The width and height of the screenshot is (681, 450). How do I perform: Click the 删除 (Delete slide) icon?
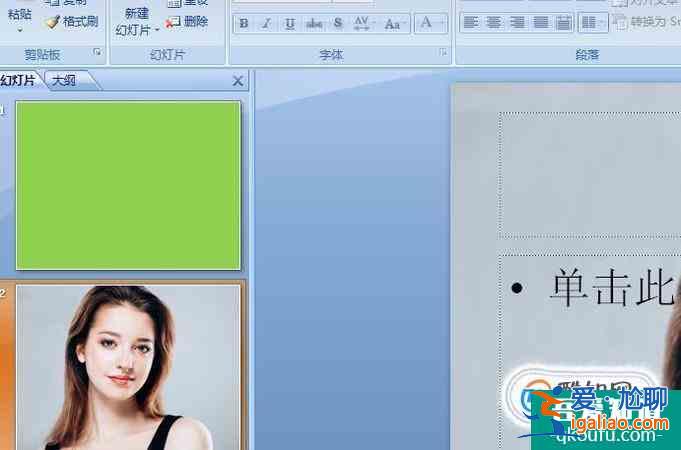pos(173,22)
